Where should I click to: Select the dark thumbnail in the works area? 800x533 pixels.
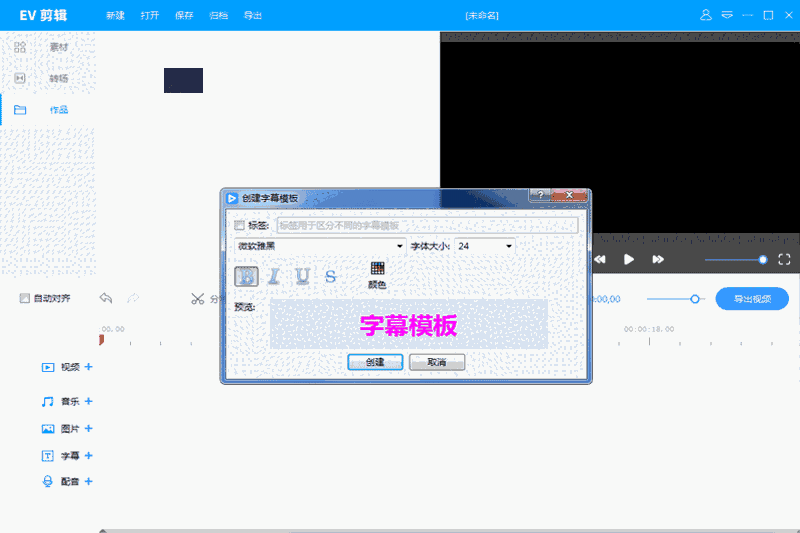(x=183, y=80)
